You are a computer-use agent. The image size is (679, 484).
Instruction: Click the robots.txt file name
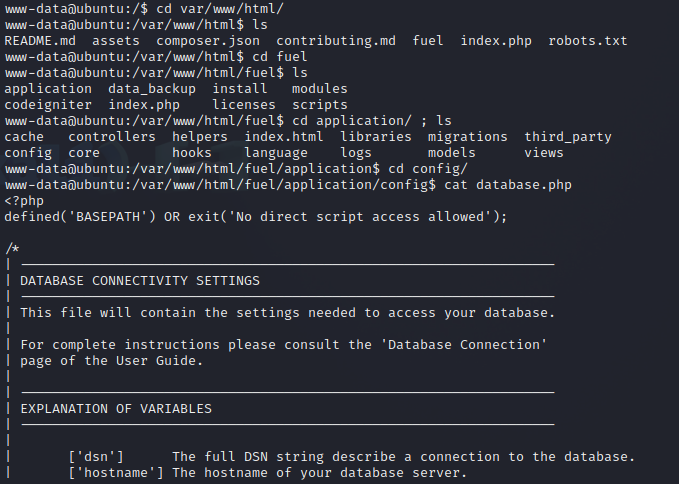(588, 41)
